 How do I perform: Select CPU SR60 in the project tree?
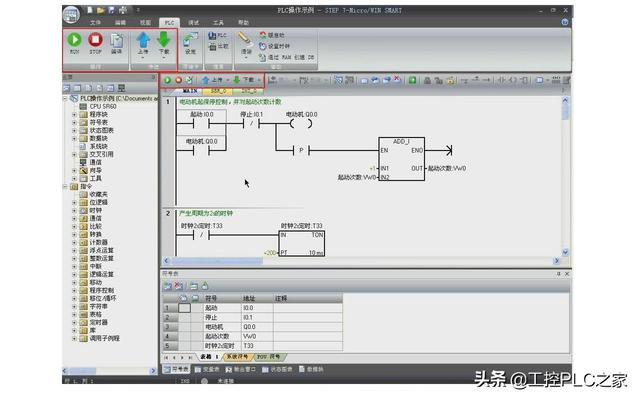pos(103,106)
